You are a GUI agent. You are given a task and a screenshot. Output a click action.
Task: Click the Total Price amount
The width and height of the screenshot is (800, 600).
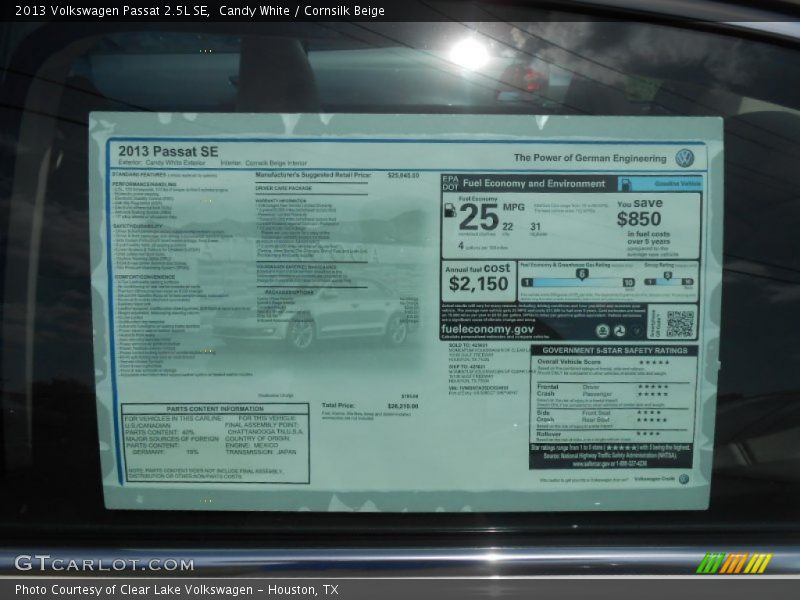[403, 407]
